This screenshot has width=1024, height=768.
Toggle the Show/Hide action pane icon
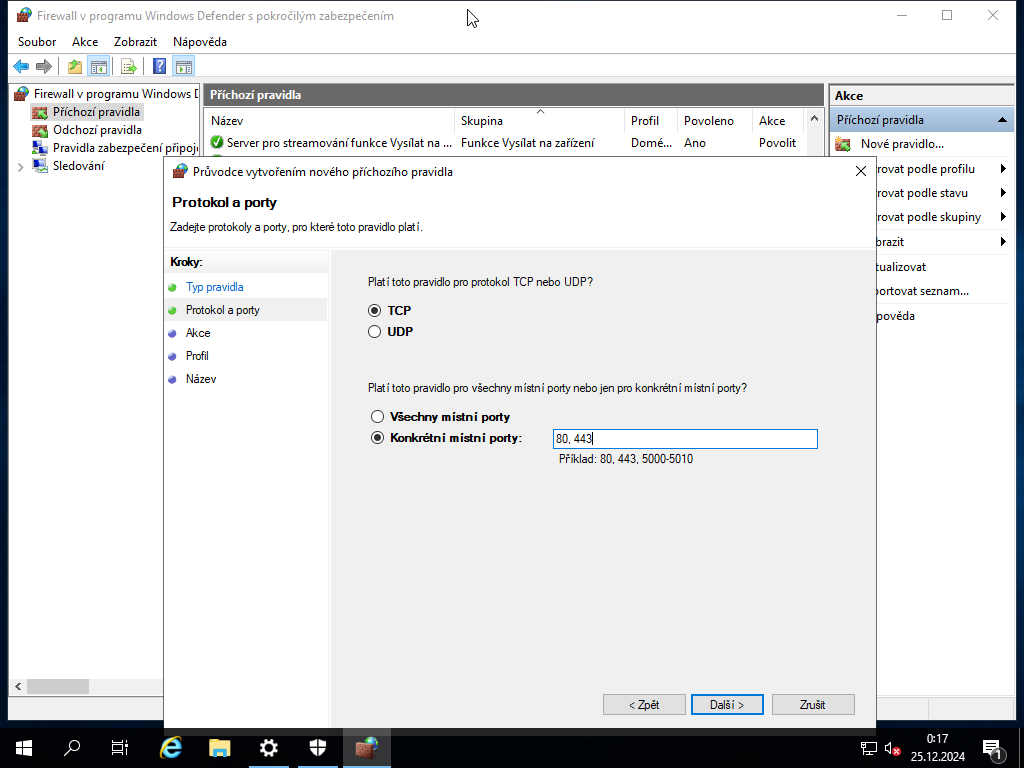click(x=184, y=66)
